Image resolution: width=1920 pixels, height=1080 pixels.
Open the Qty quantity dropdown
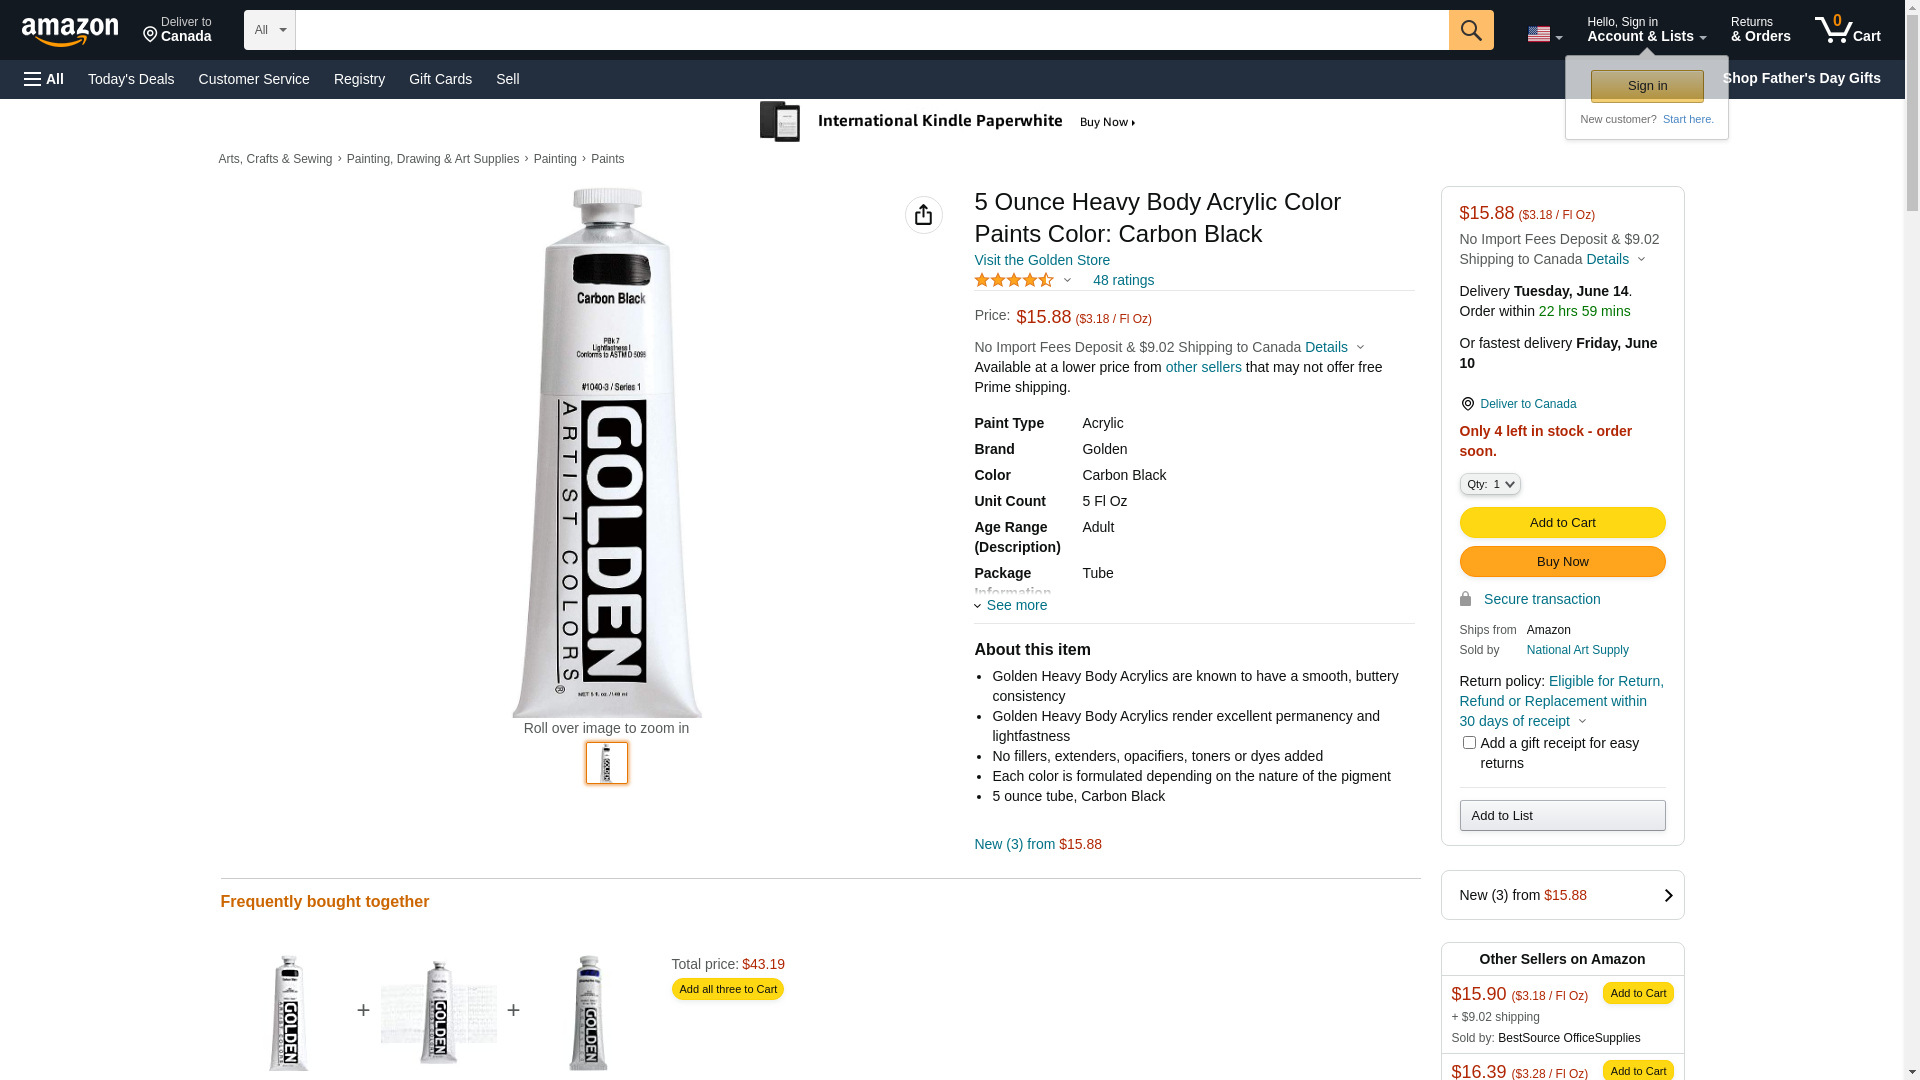pos(1489,484)
